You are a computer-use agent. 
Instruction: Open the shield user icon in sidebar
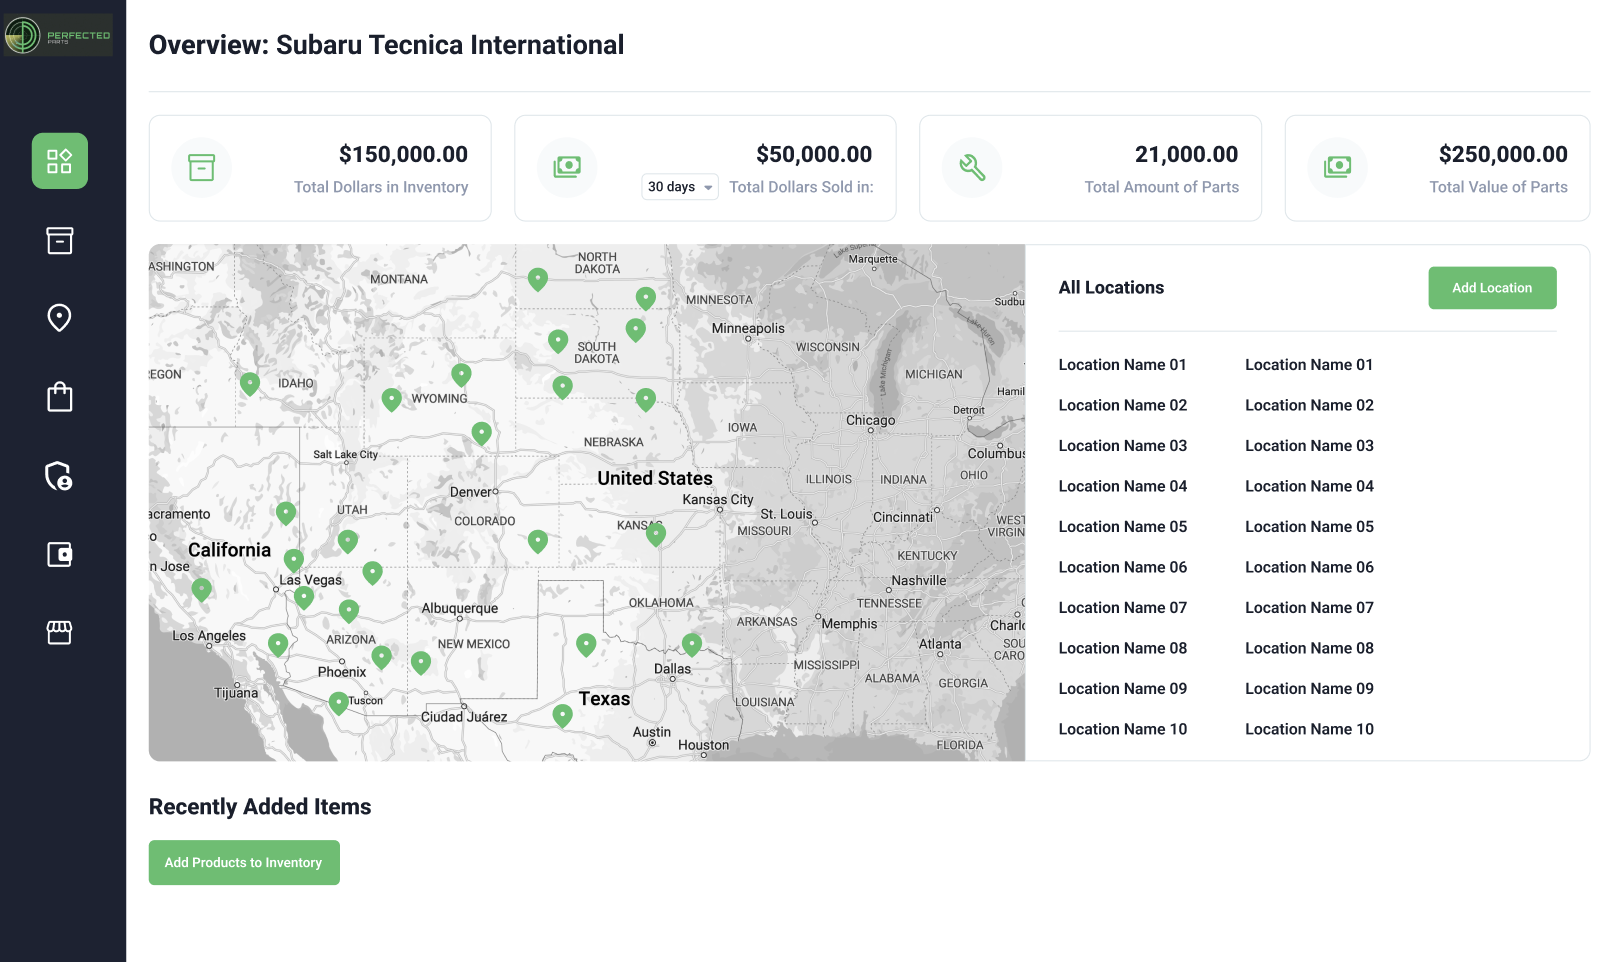[x=60, y=476]
